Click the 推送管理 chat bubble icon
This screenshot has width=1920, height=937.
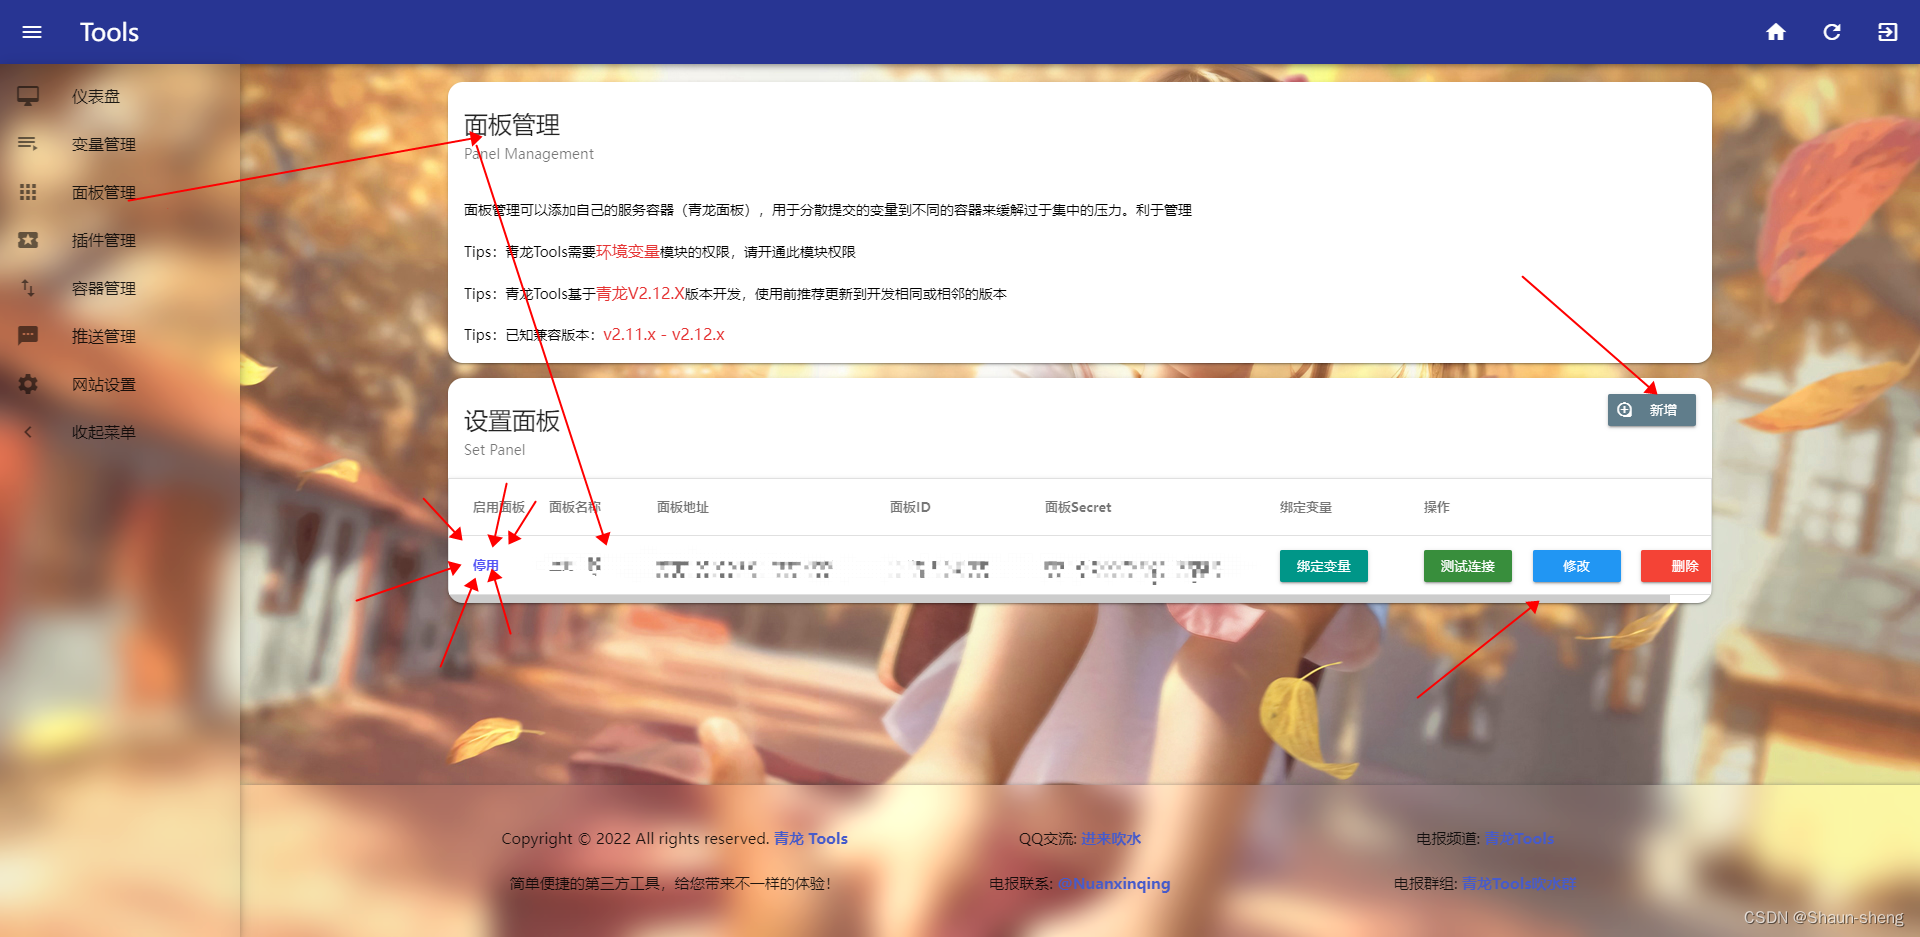28,336
